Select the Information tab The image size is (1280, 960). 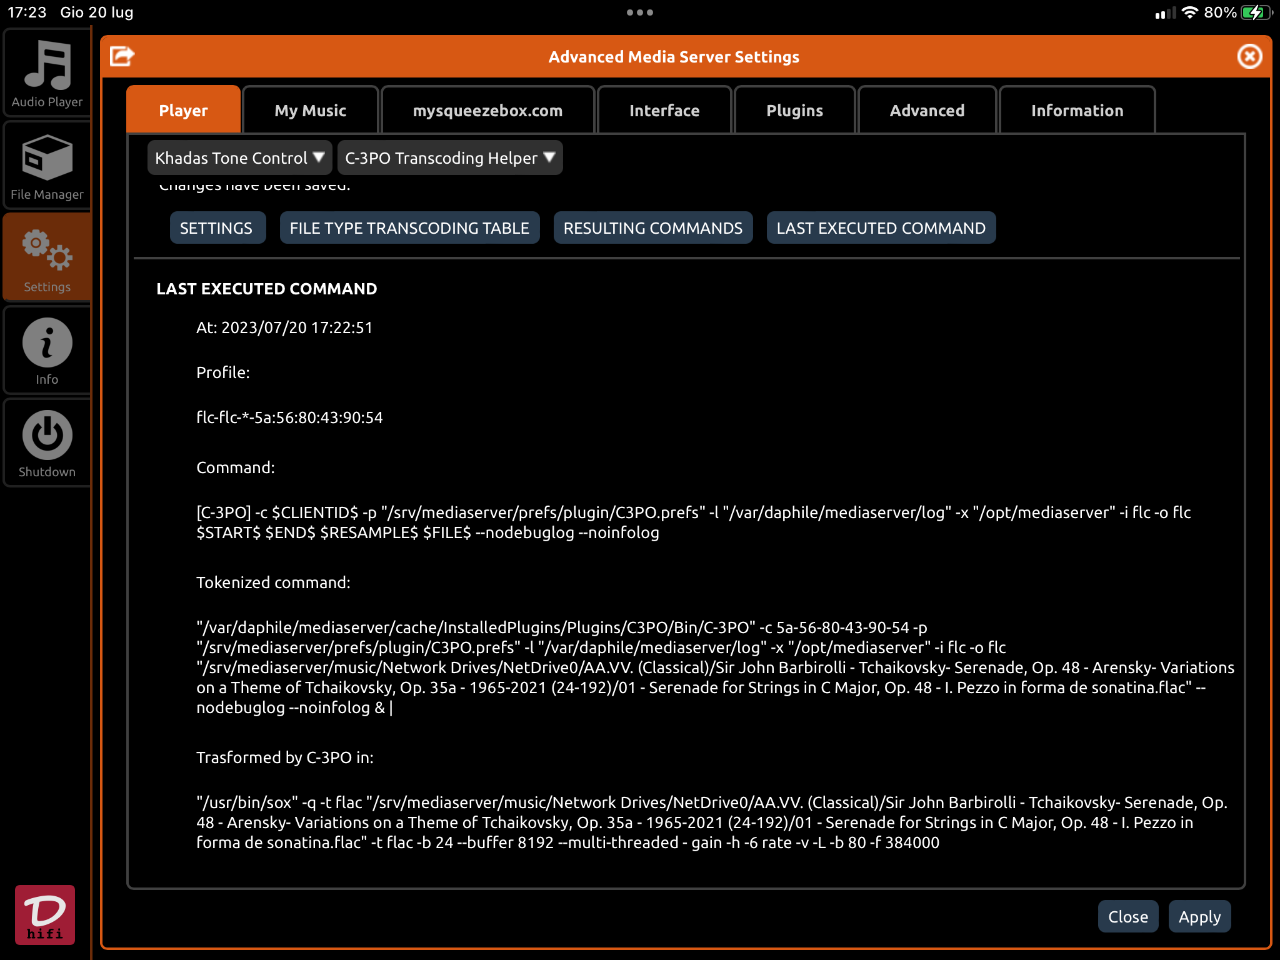1077,110
